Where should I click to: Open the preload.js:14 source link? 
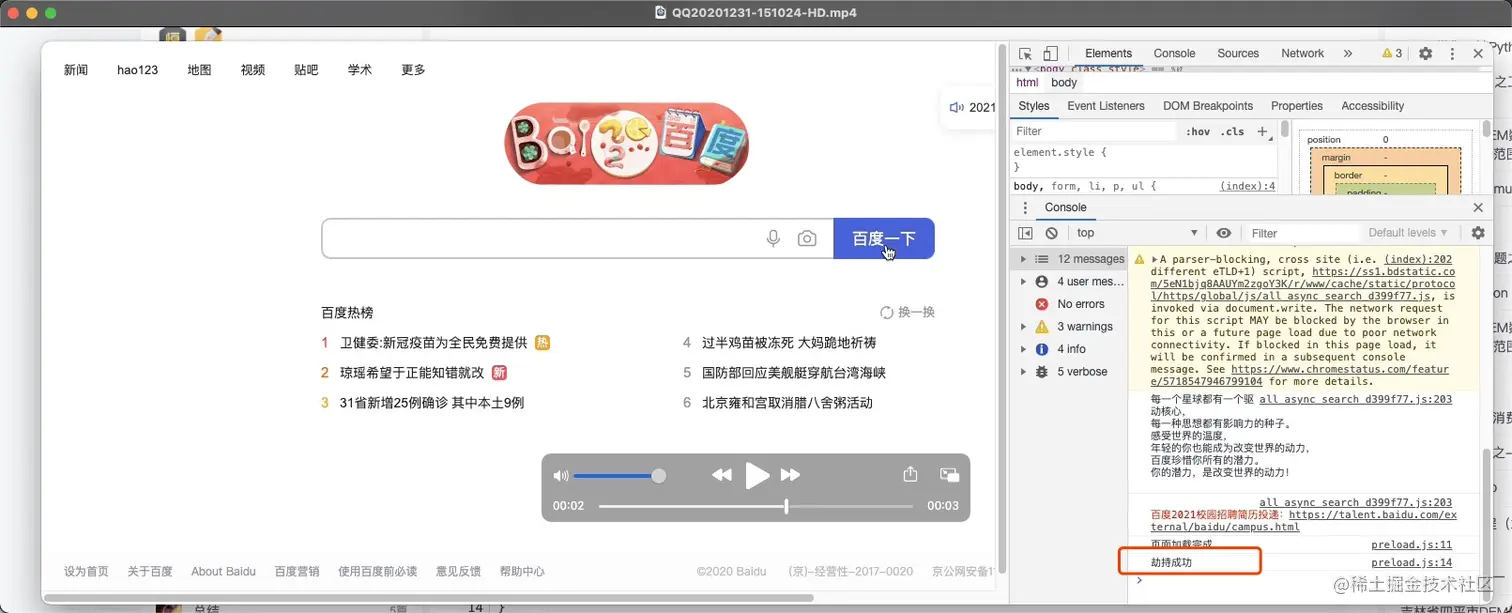click(1411, 563)
